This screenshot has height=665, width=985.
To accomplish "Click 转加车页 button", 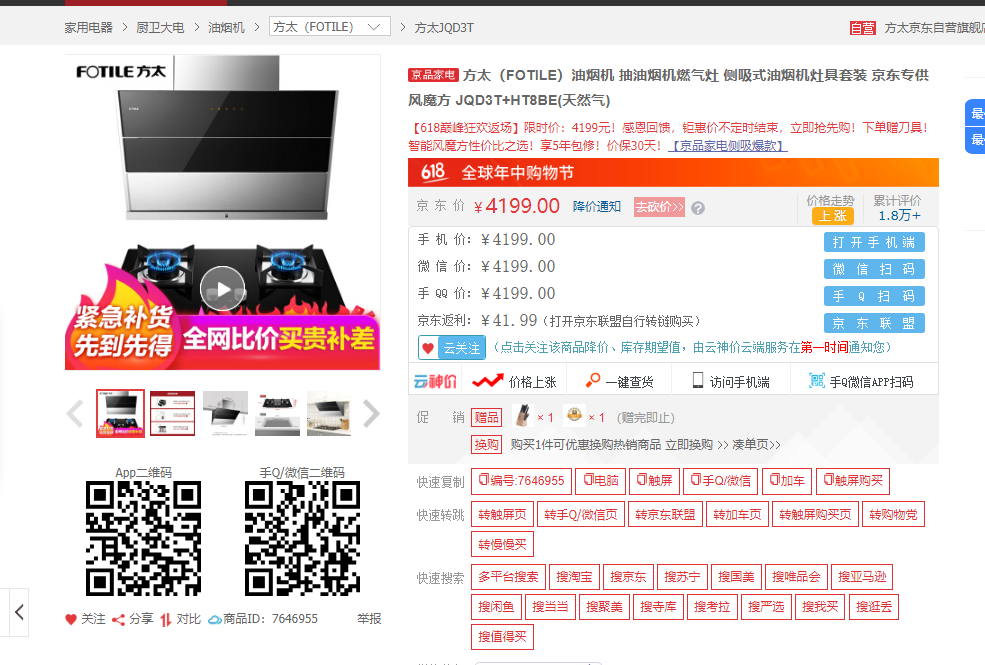I will 737,514.
